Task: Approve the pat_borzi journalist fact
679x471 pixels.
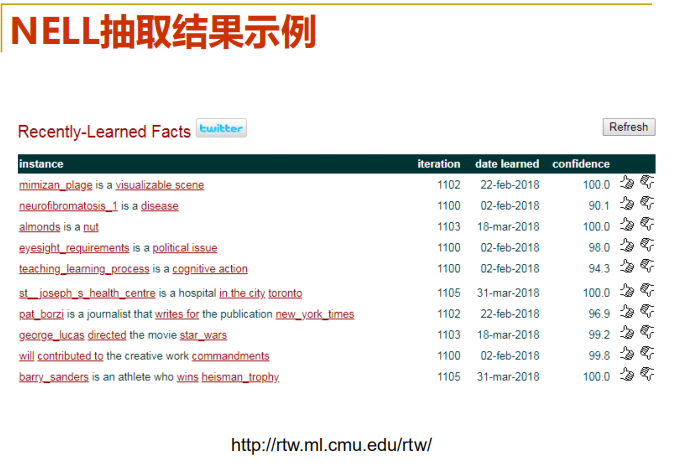Action: [626, 312]
